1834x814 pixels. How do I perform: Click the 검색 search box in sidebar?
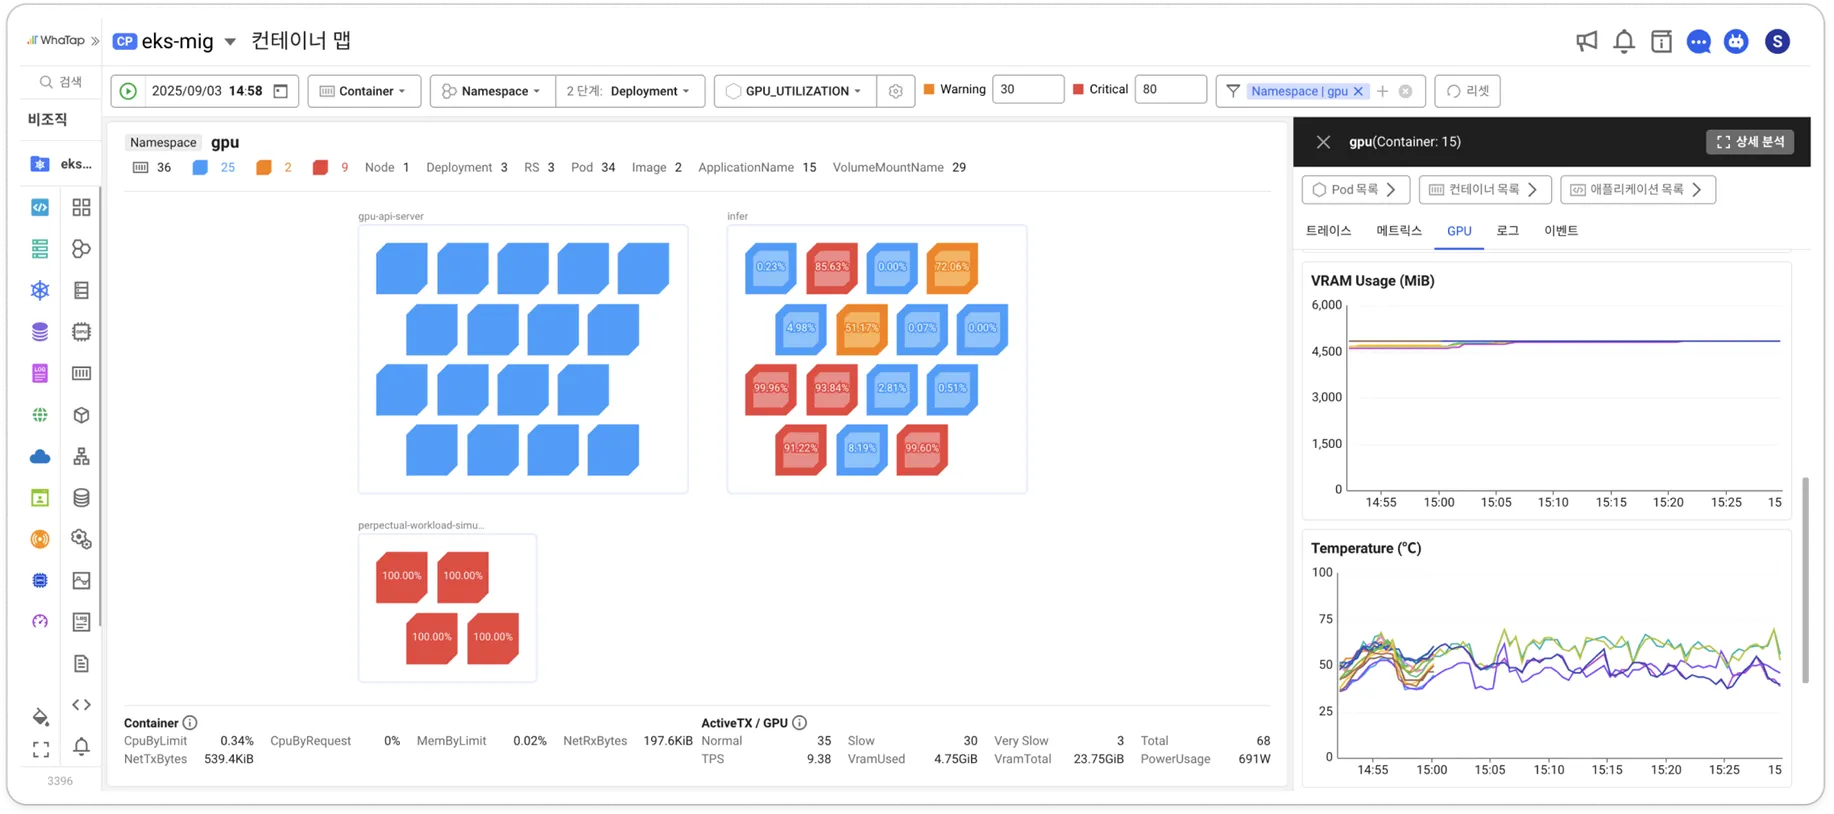coord(60,82)
